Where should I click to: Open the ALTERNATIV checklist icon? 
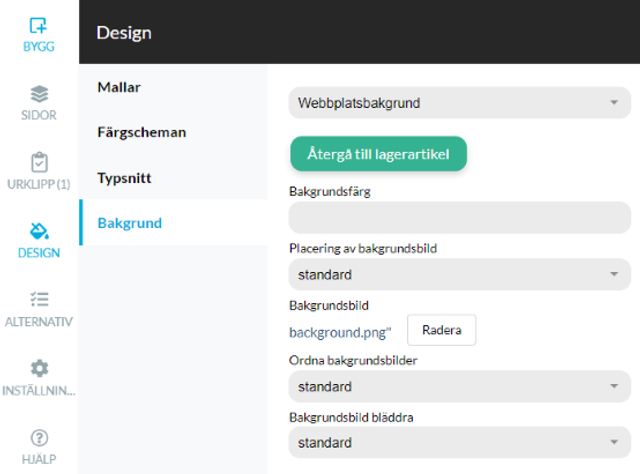[39, 299]
